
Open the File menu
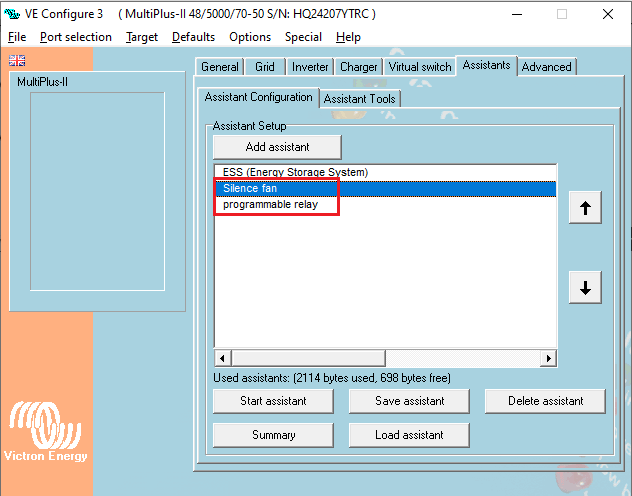point(17,37)
